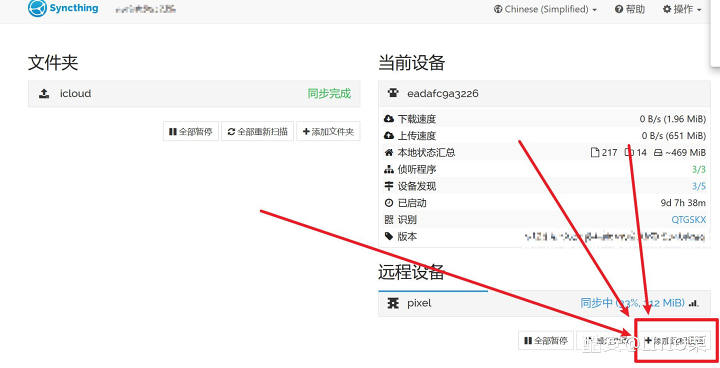This screenshot has width=720, height=368.
Task: Click the 全部暂停 button under folders
Action: [191, 132]
